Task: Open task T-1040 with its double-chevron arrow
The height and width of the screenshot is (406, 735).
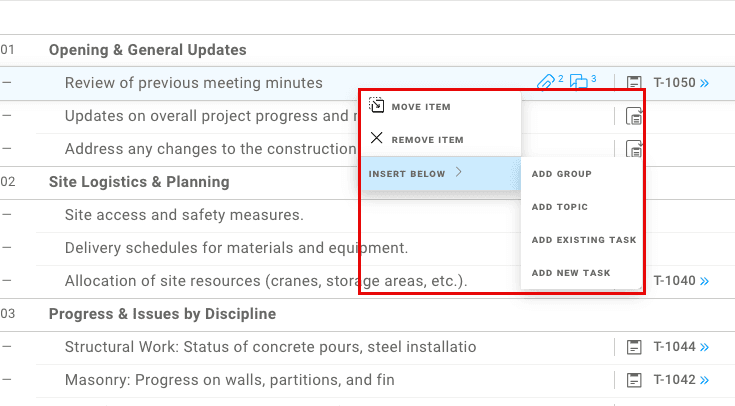Action: (x=704, y=281)
